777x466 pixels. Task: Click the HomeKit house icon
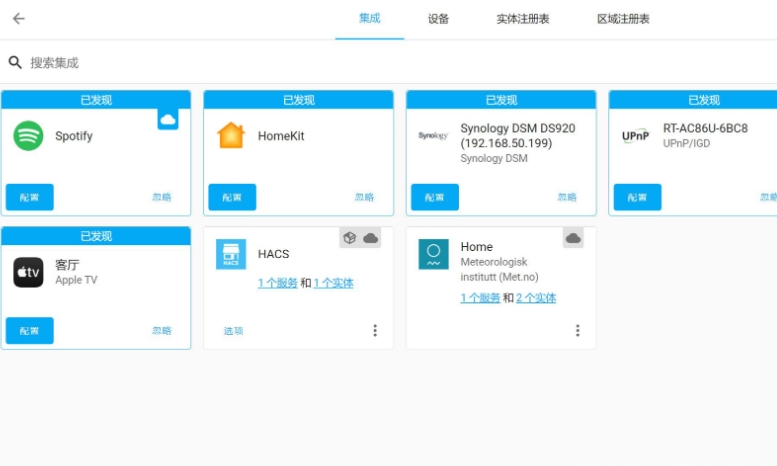point(231,136)
